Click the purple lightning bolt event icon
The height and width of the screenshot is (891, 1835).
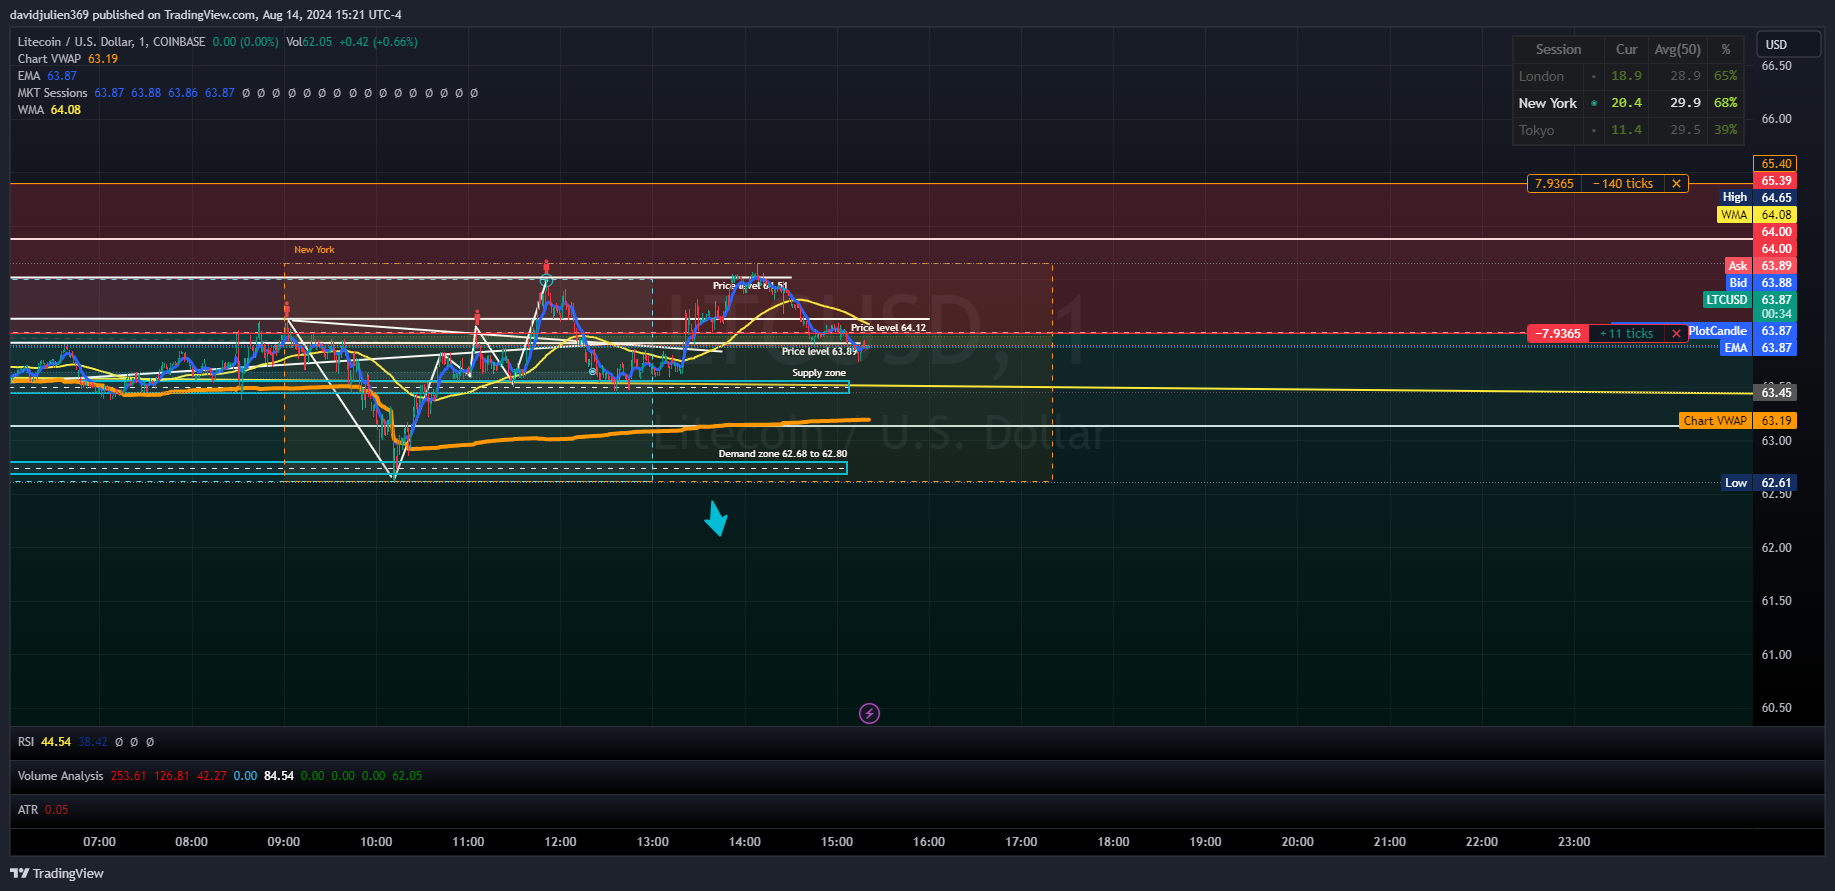[869, 713]
